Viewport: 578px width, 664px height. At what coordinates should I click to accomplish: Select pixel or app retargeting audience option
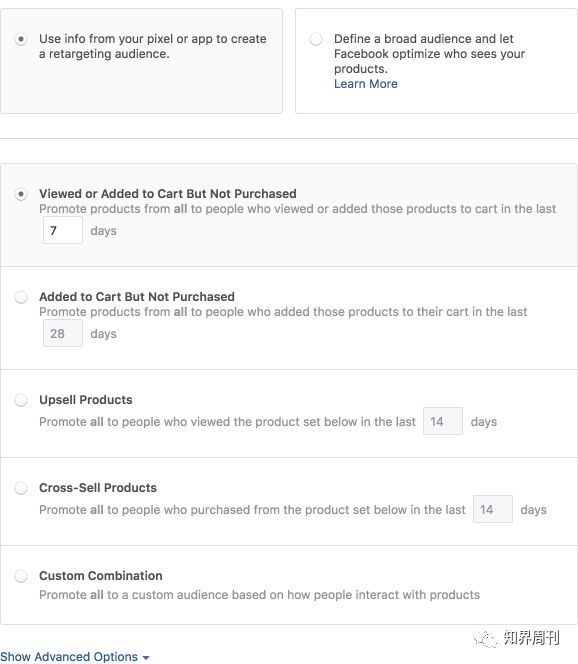click(21, 39)
